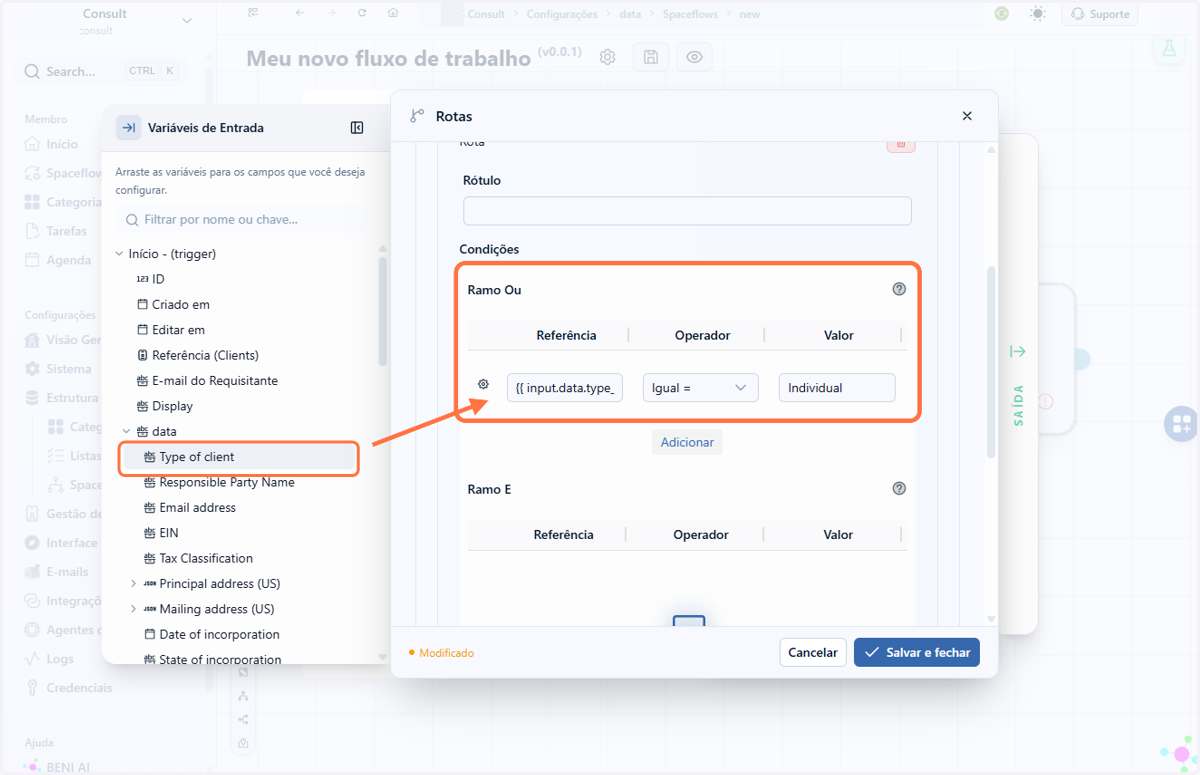Click the Valor field containing Individual
Viewport: 1200px width, 775px height.
point(837,388)
